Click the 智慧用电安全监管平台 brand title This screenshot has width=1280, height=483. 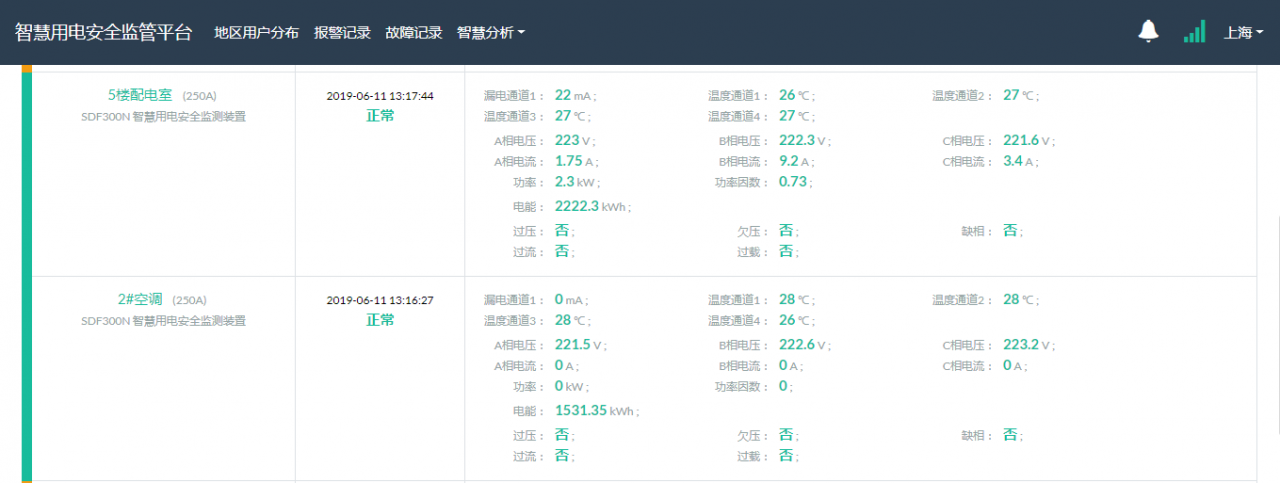[103, 32]
